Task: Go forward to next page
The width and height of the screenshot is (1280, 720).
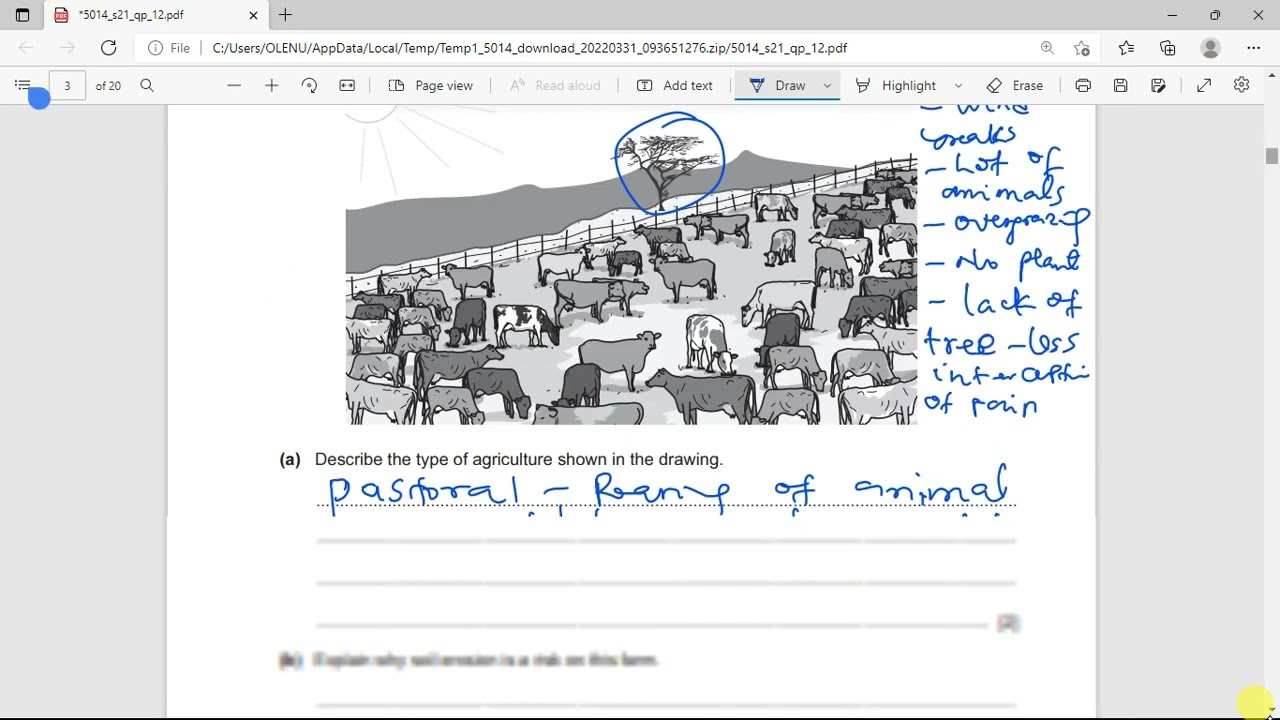Action: pyautogui.click(x=67, y=48)
